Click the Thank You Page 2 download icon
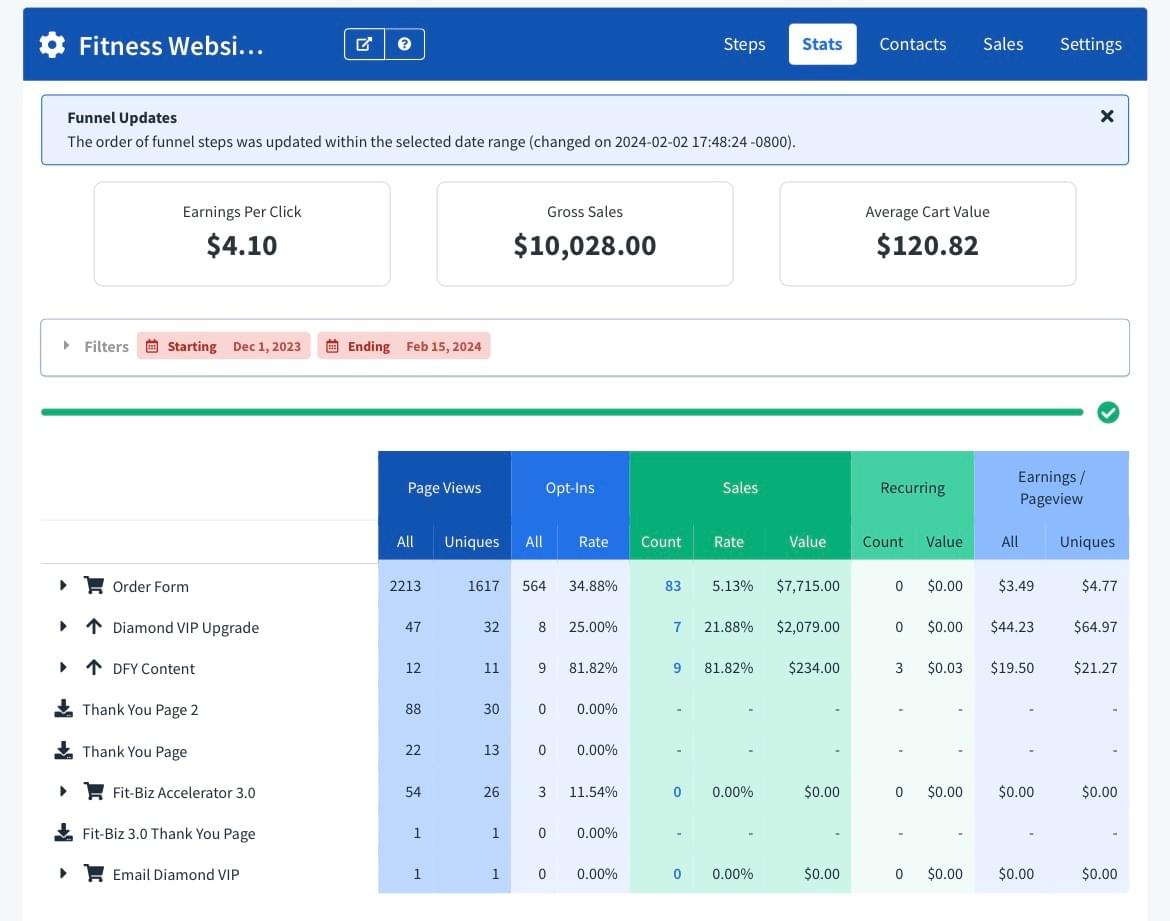The width and height of the screenshot is (1170, 921). [x=63, y=709]
